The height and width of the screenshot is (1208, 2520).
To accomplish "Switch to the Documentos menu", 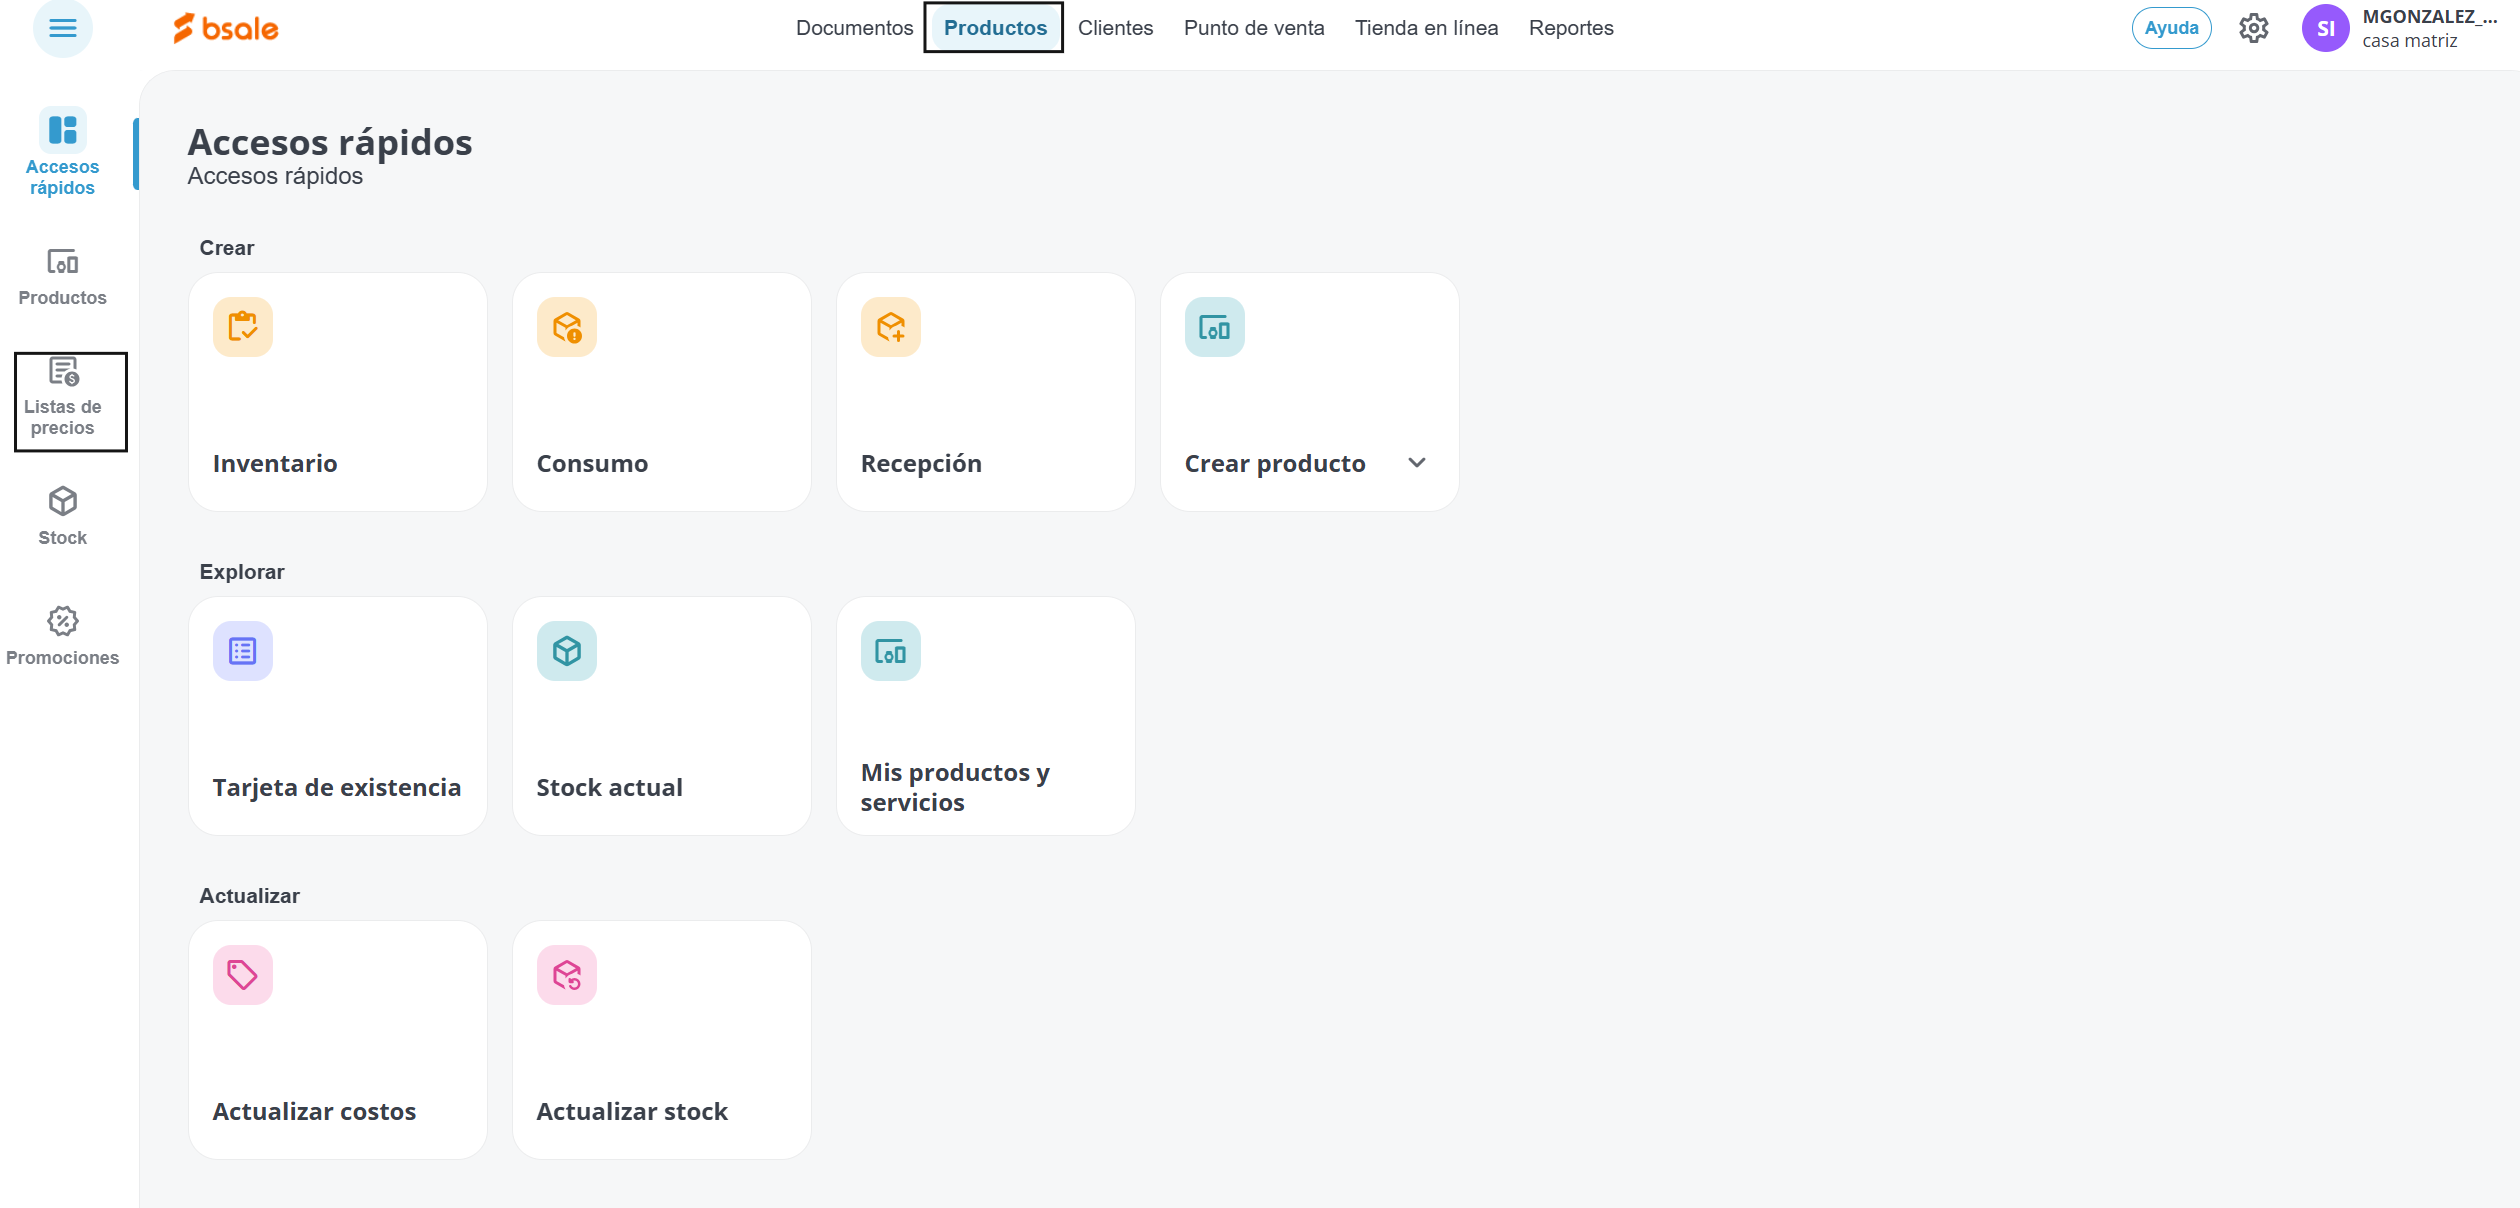I will (x=854, y=28).
